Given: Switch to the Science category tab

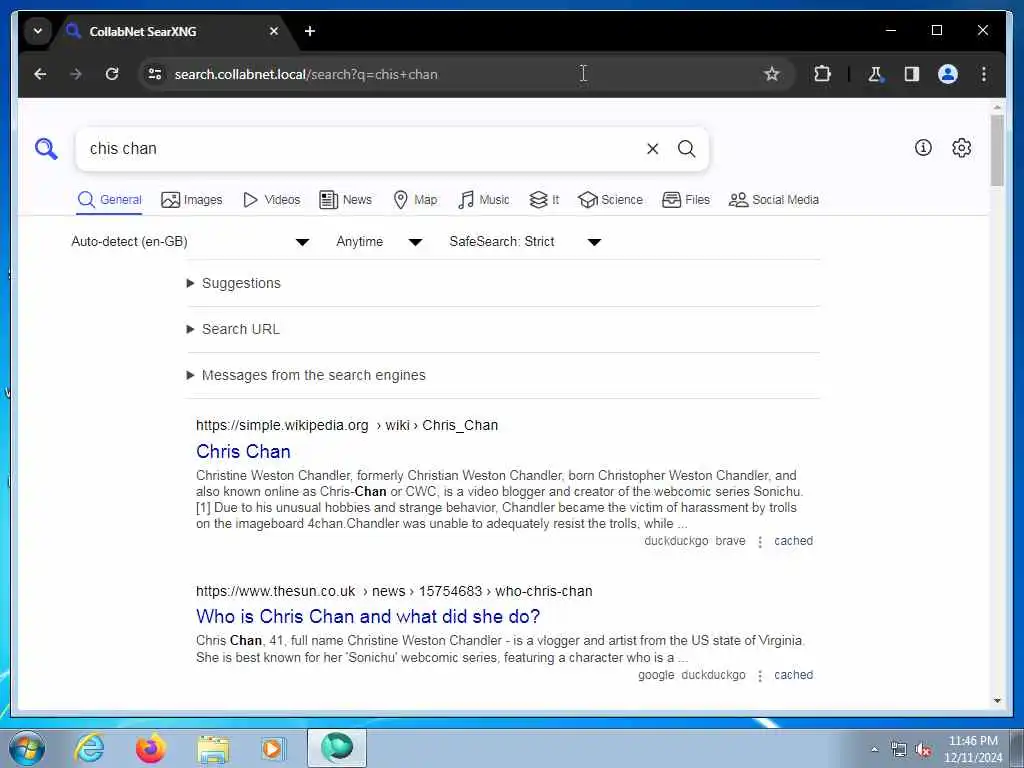Looking at the screenshot, I should pyautogui.click(x=611, y=200).
